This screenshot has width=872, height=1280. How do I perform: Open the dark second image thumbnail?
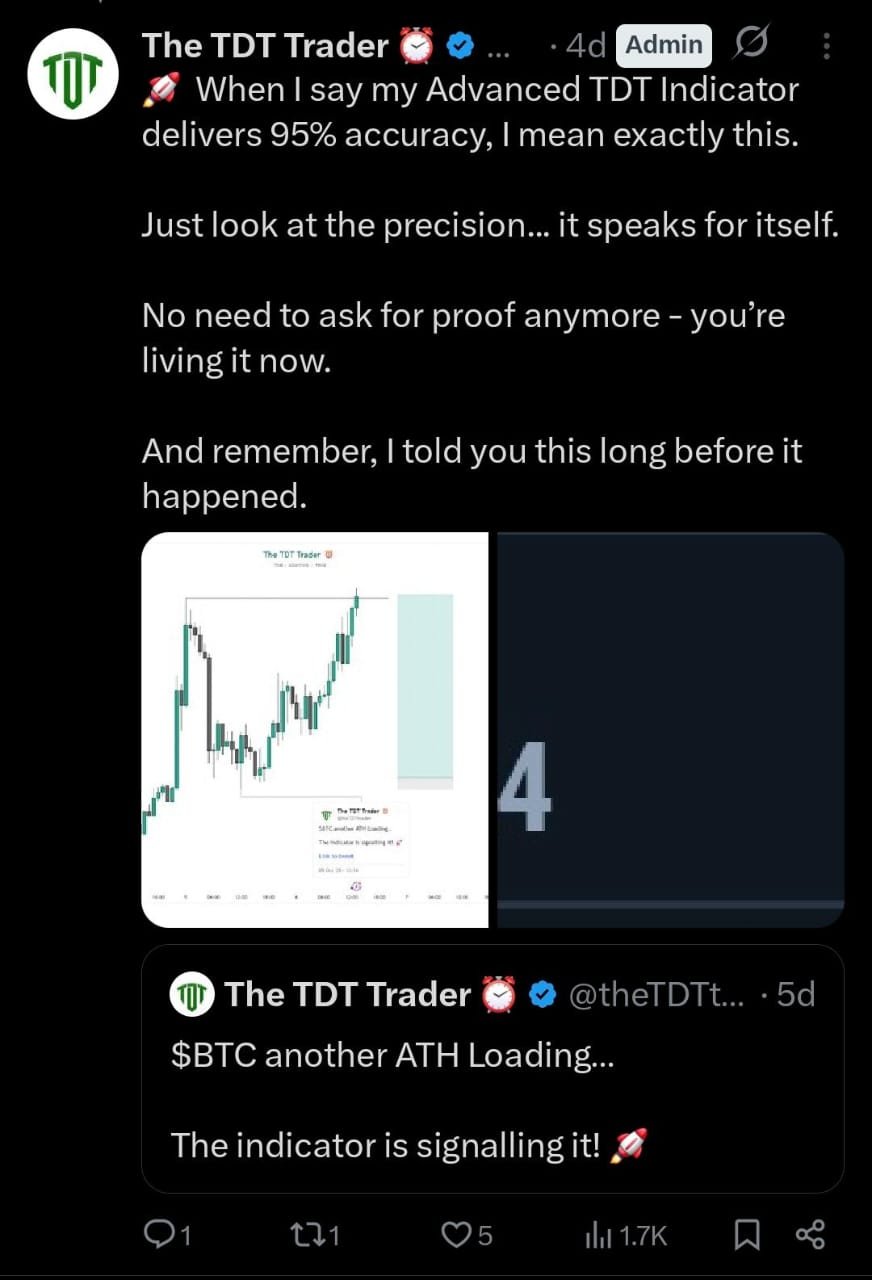coord(670,729)
